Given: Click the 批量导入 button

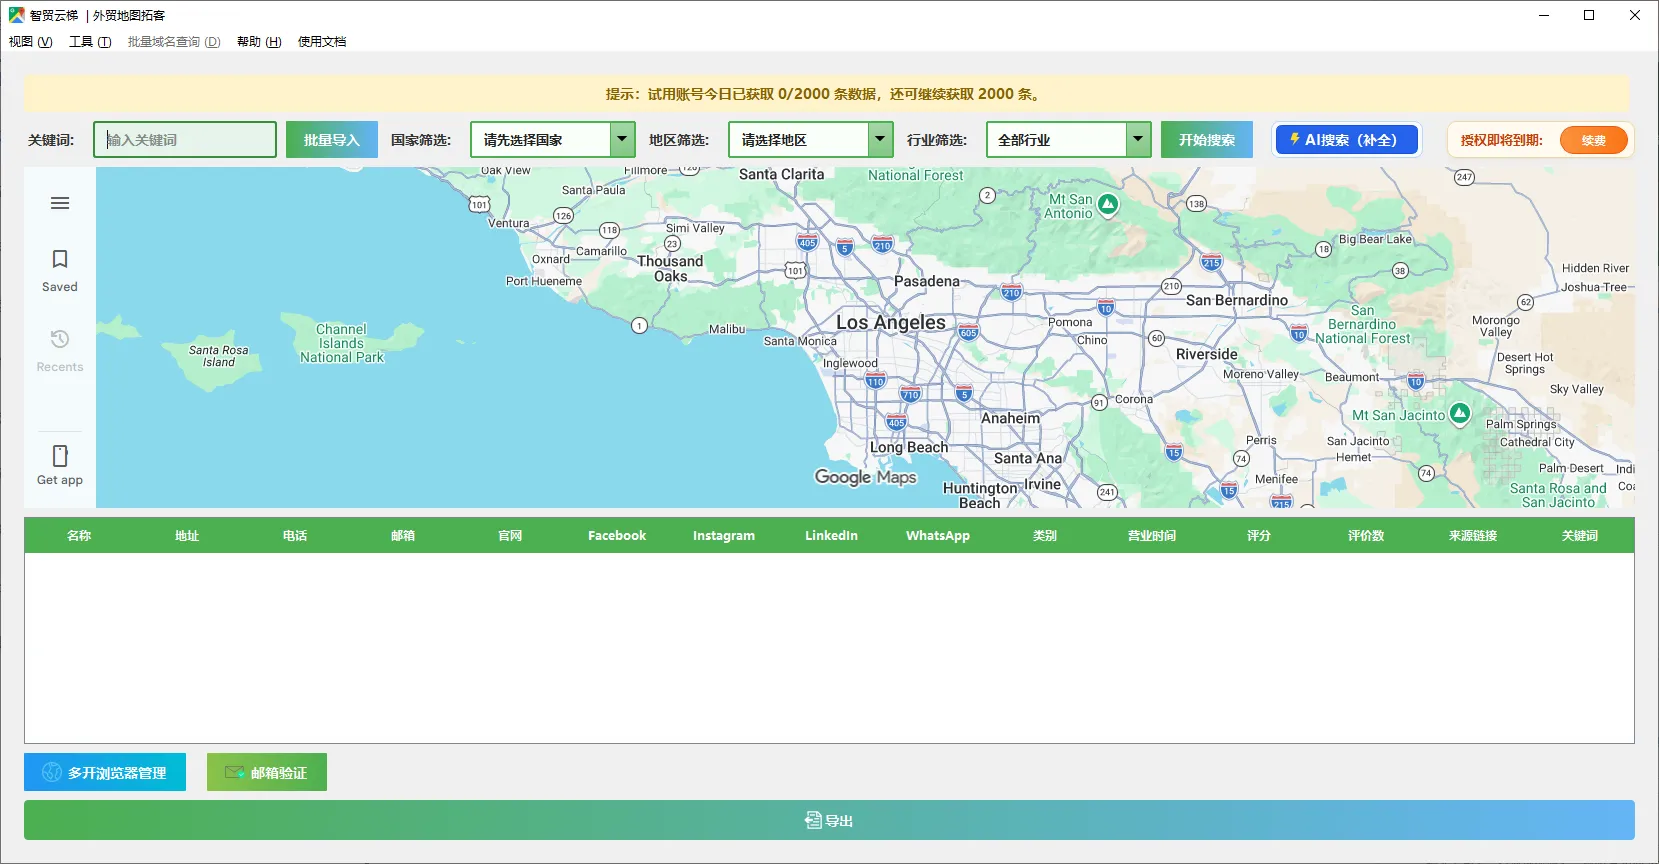Looking at the screenshot, I should click(x=332, y=139).
